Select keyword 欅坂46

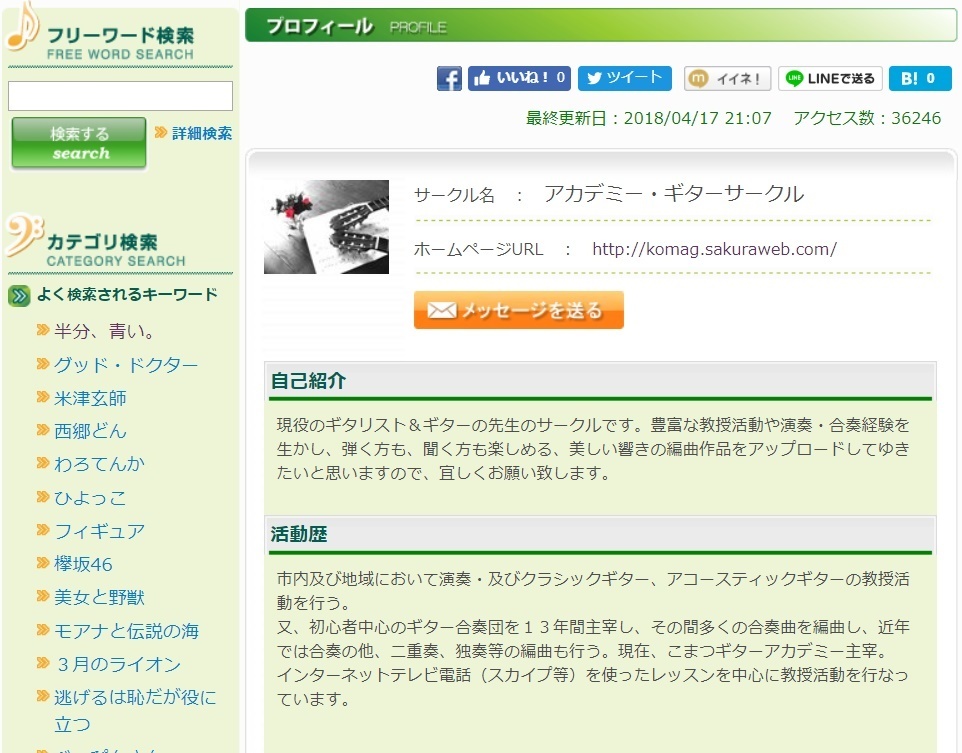click(83, 564)
